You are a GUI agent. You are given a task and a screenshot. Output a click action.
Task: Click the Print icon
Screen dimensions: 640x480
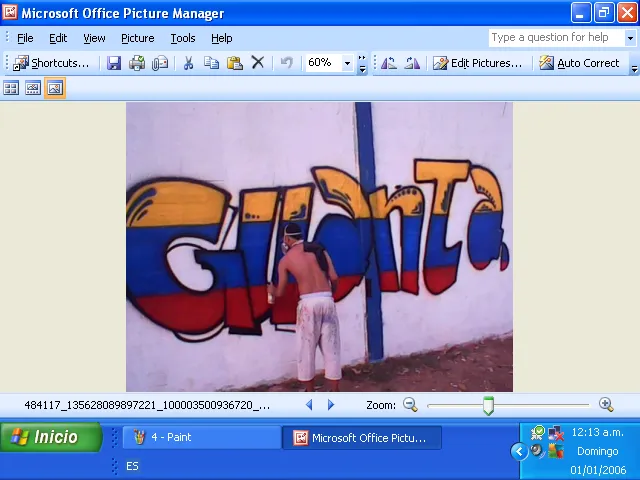(x=137, y=63)
